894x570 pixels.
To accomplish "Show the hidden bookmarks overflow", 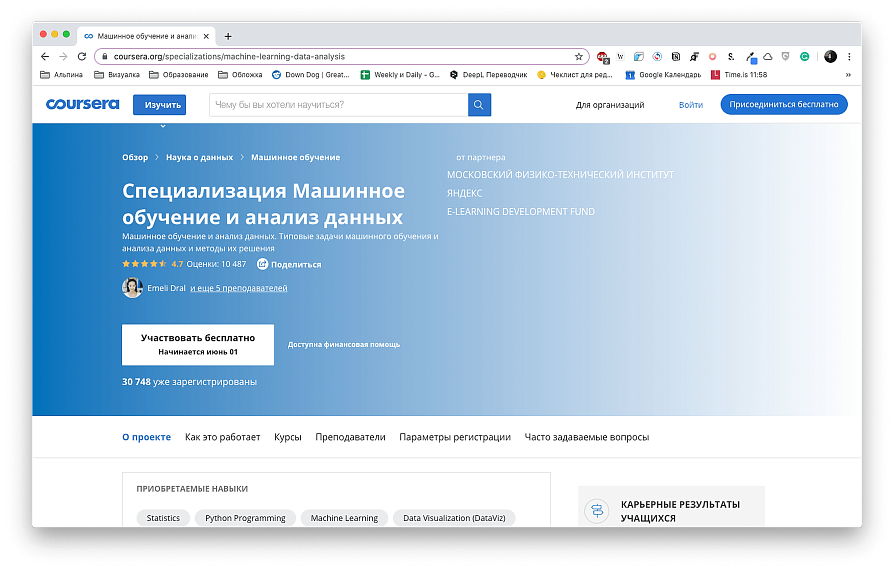I will [848, 75].
